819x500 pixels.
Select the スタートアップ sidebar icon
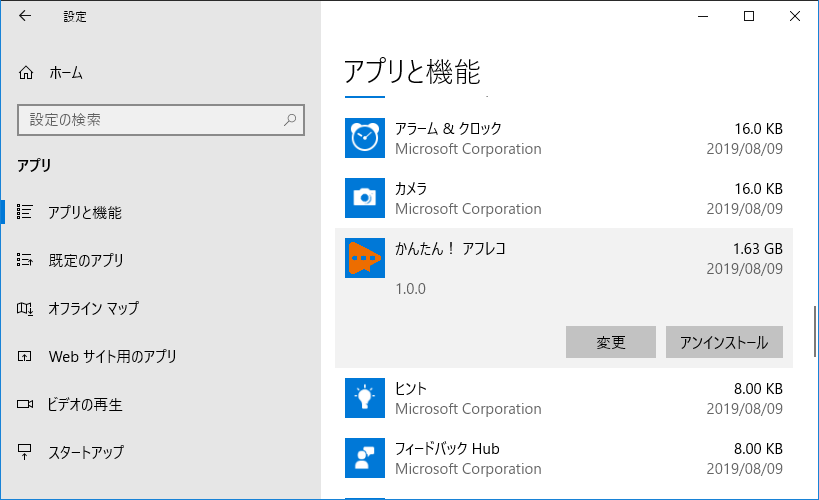click(x=25, y=452)
